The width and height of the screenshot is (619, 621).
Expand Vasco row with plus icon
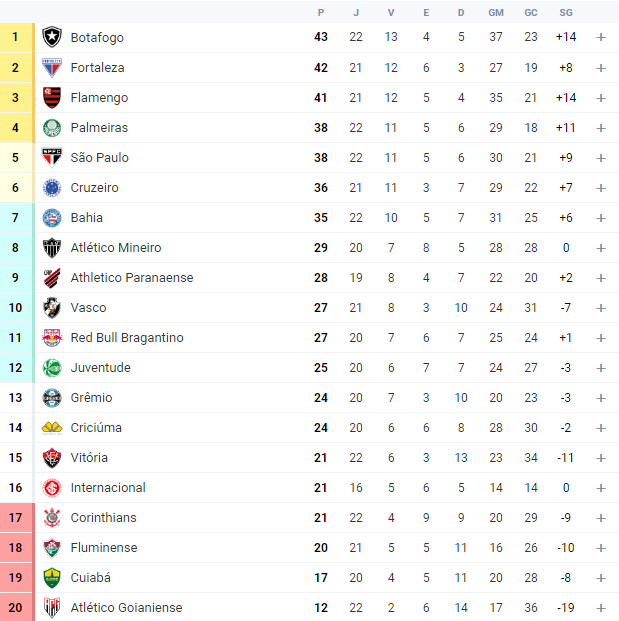click(x=601, y=308)
